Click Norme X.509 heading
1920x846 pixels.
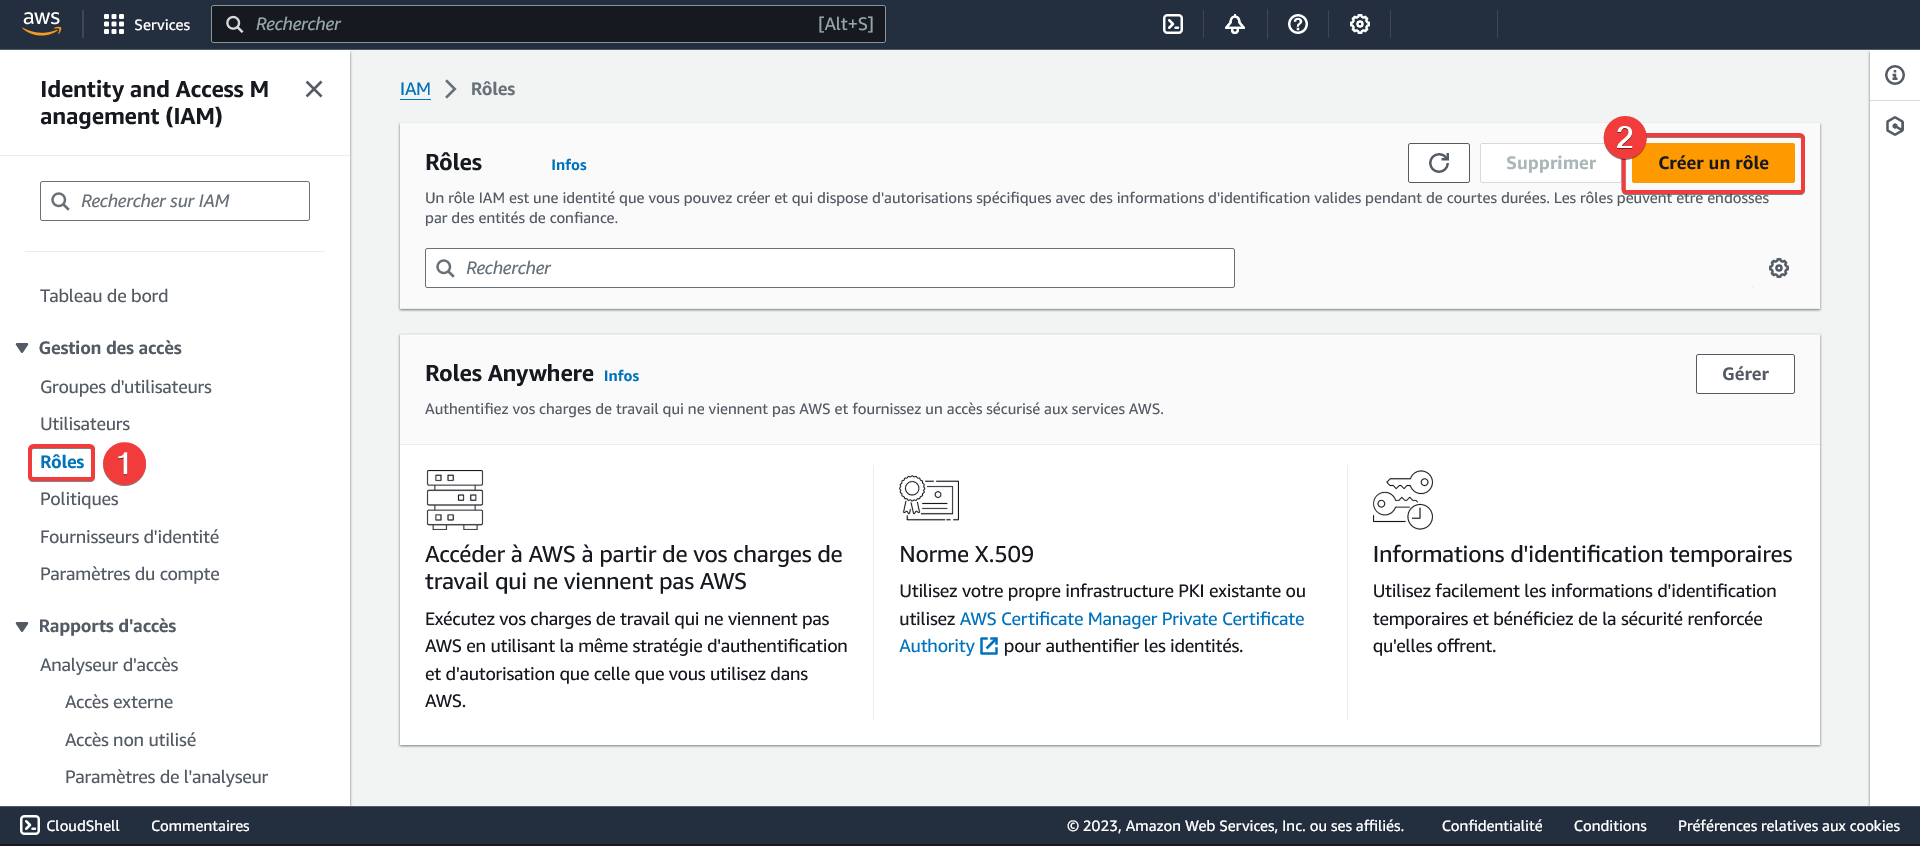pyautogui.click(x=966, y=555)
